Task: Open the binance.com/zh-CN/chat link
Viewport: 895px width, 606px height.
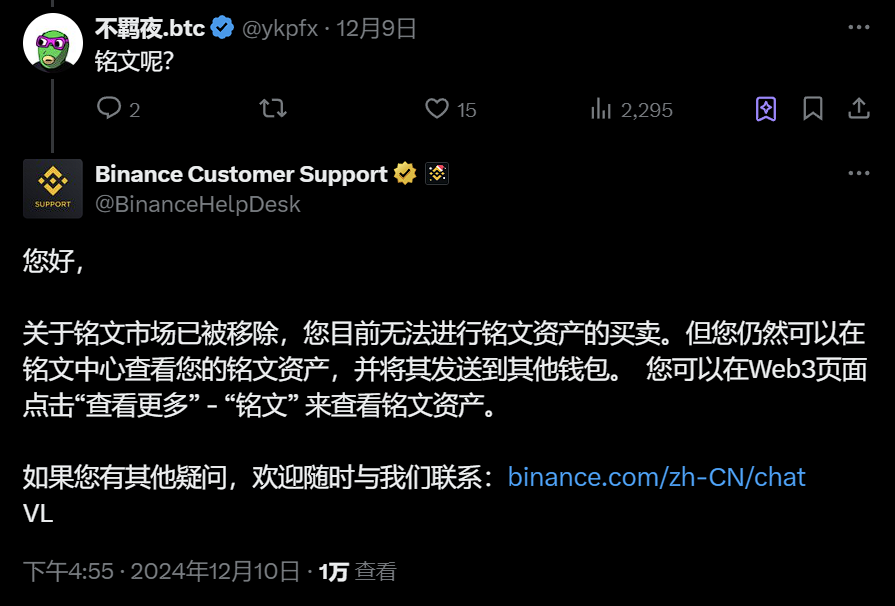Action: point(656,477)
